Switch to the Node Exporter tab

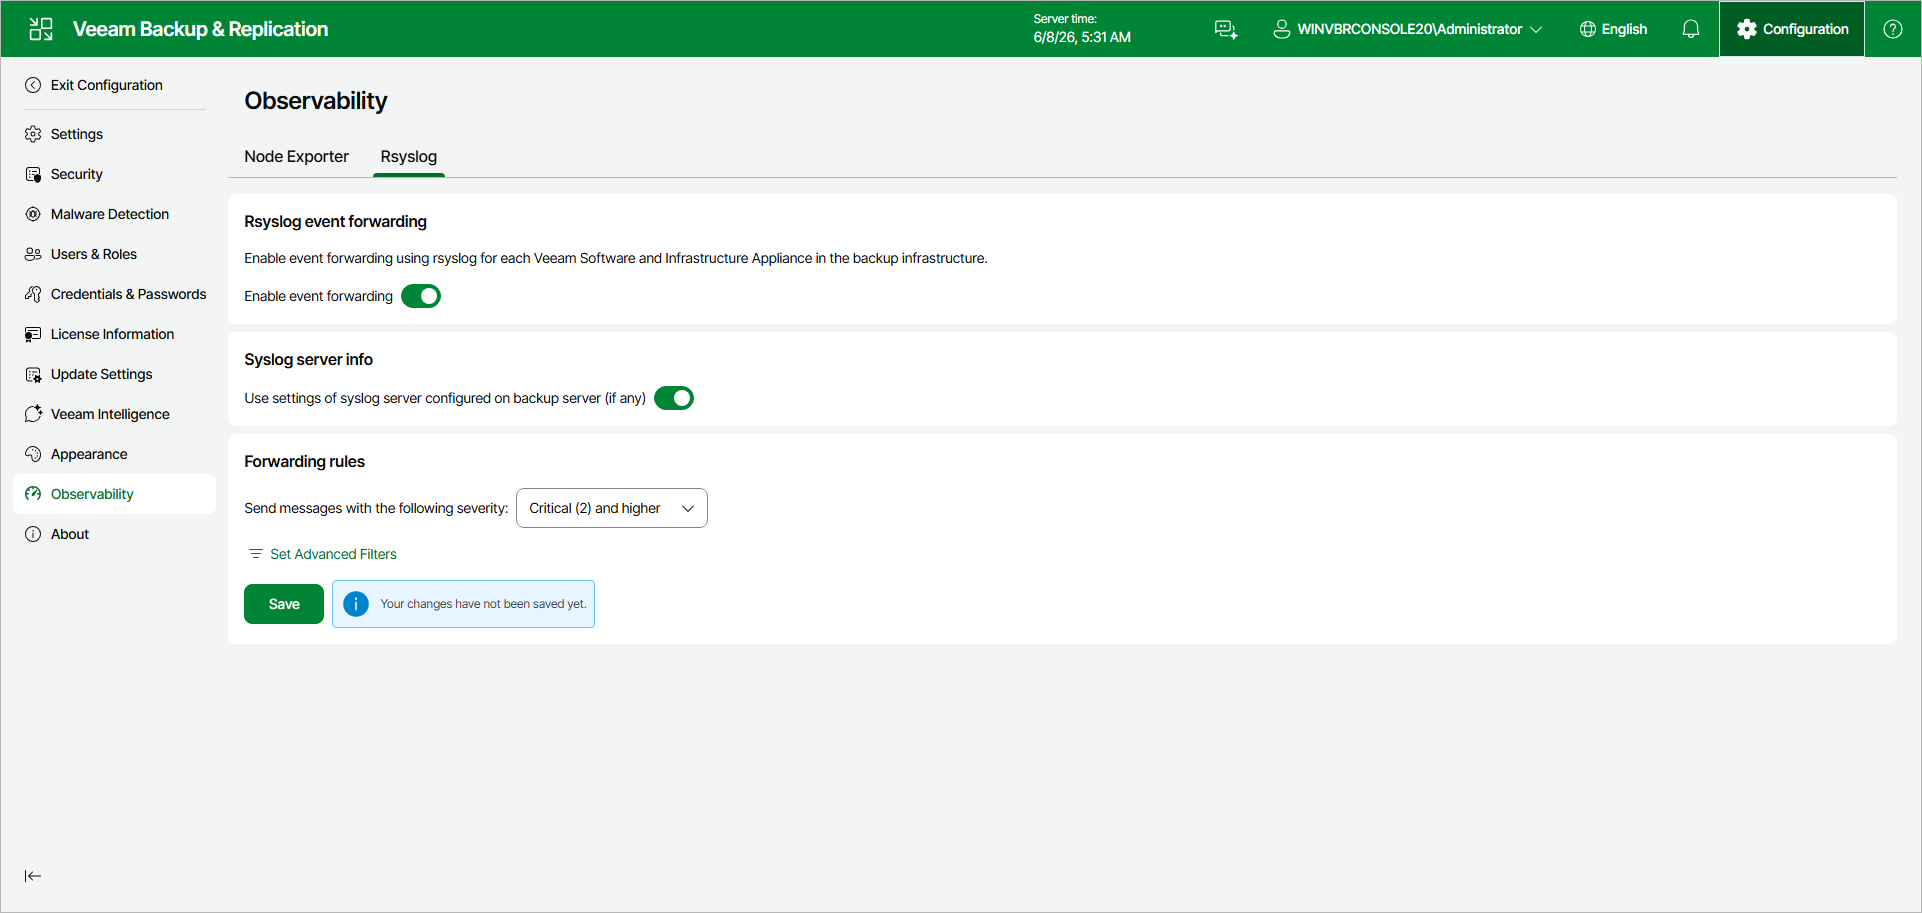[x=296, y=157]
